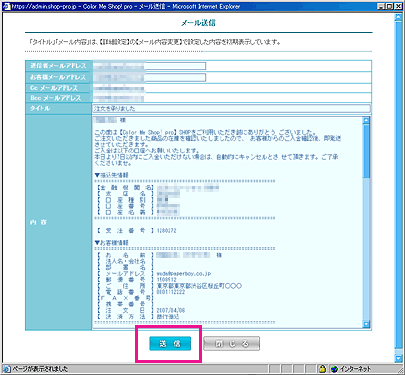This screenshot has height=375, width=405.
Task: Click the Bcc email address field
Action: point(119,98)
